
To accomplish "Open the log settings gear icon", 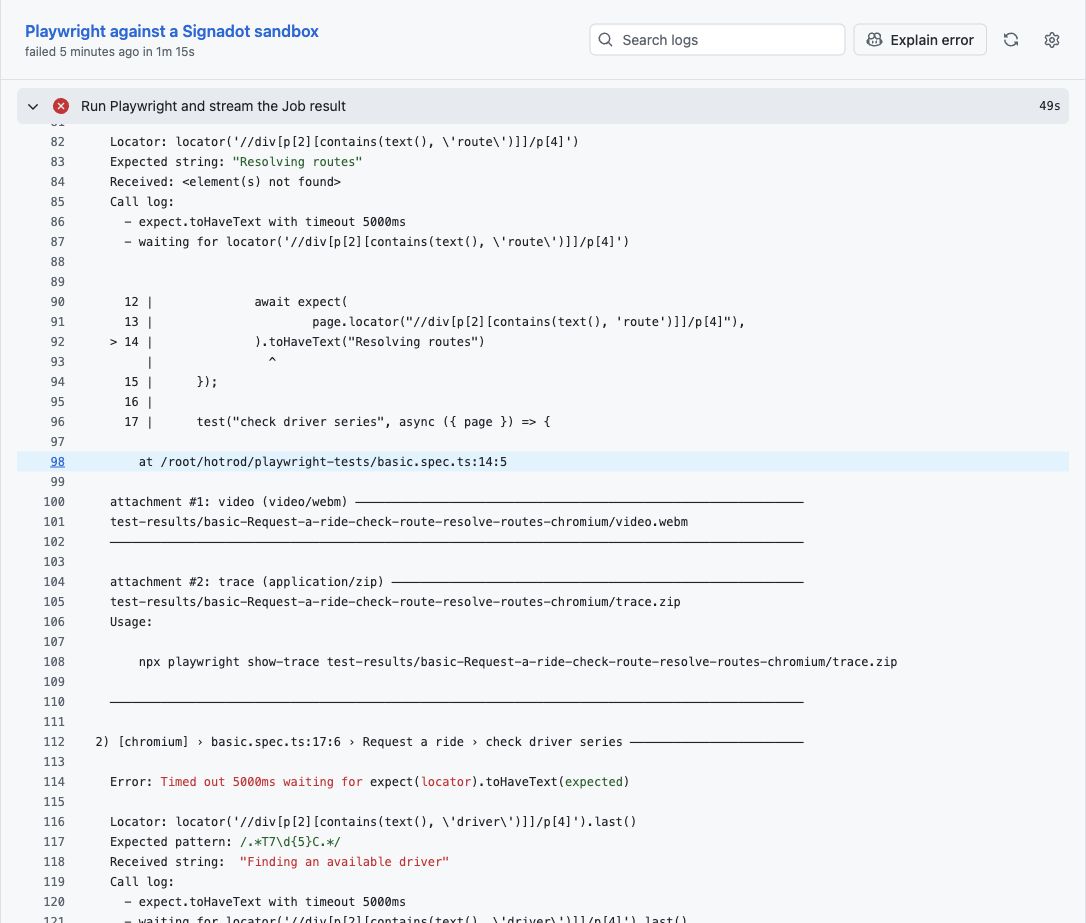I will click(1051, 39).
